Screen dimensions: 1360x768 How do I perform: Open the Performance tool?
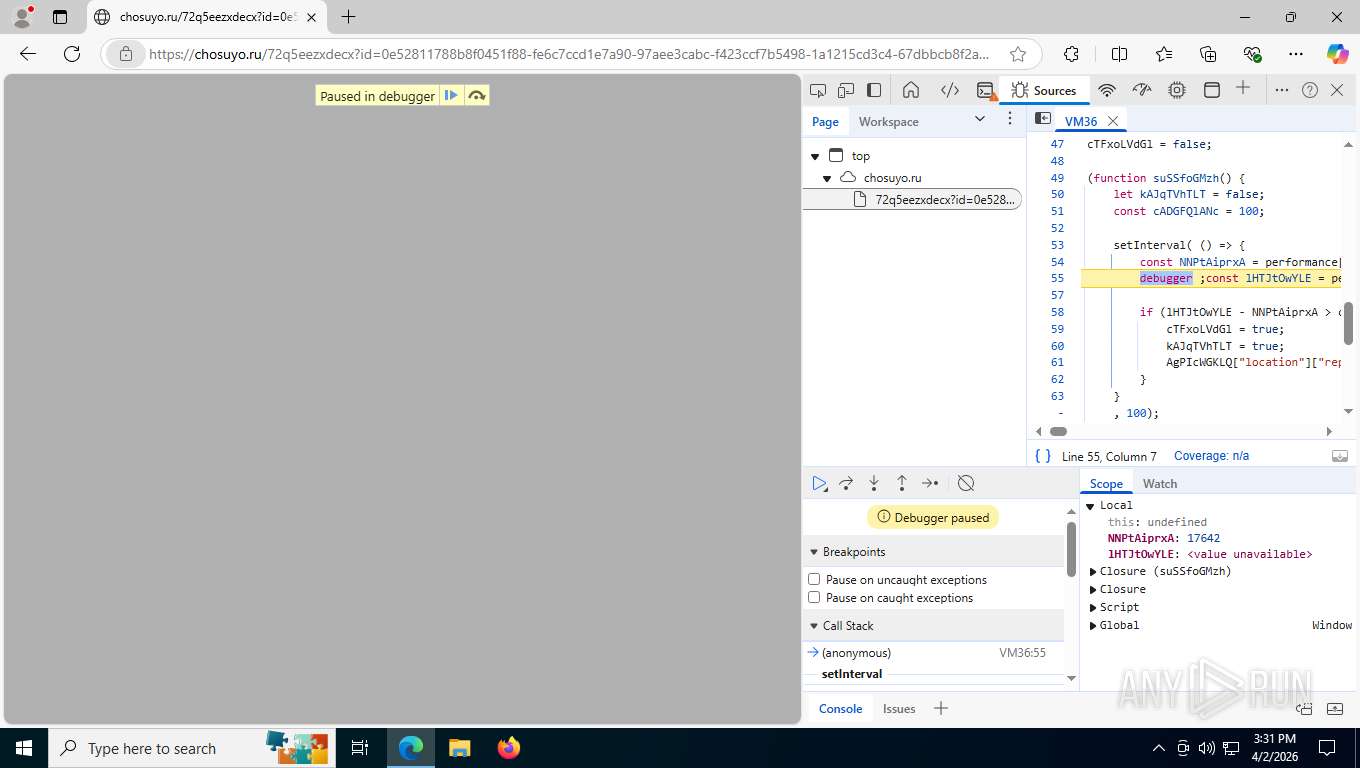(x=1142, y=90)
